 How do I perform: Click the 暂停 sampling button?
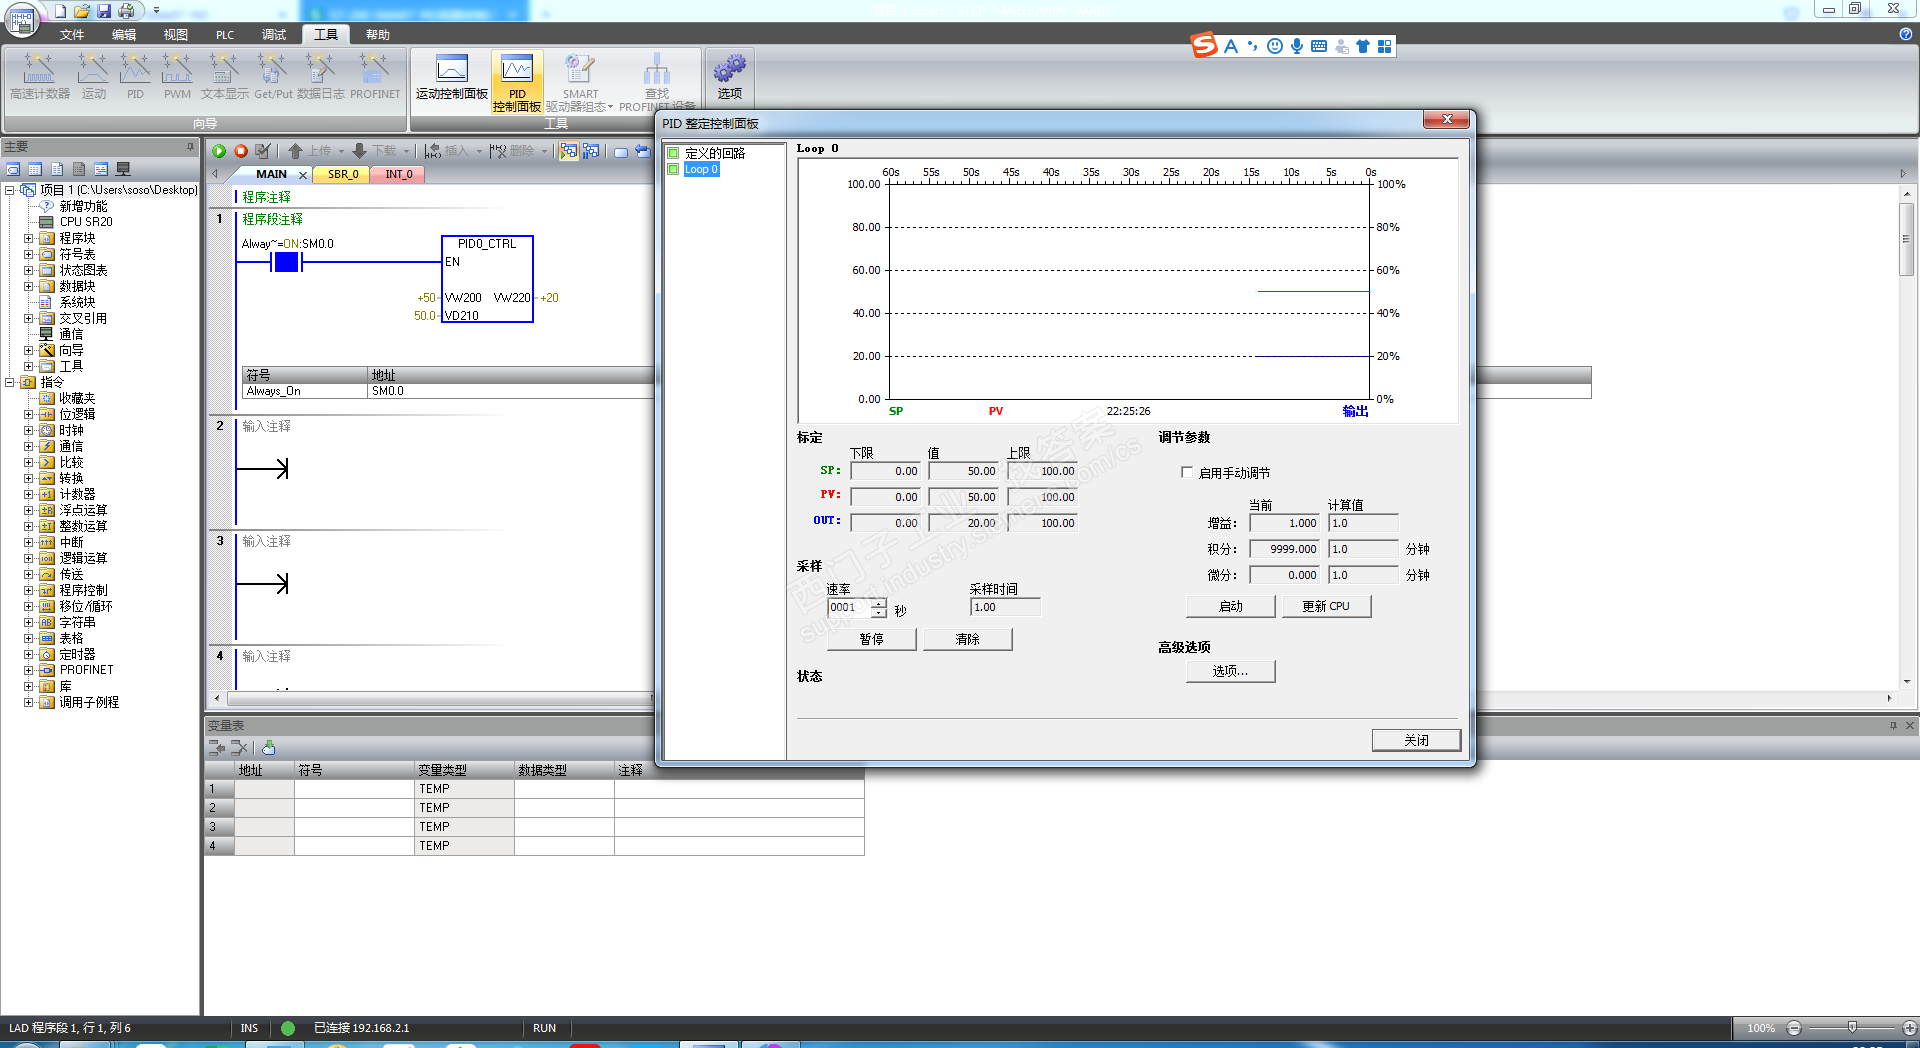pos(872,639)
